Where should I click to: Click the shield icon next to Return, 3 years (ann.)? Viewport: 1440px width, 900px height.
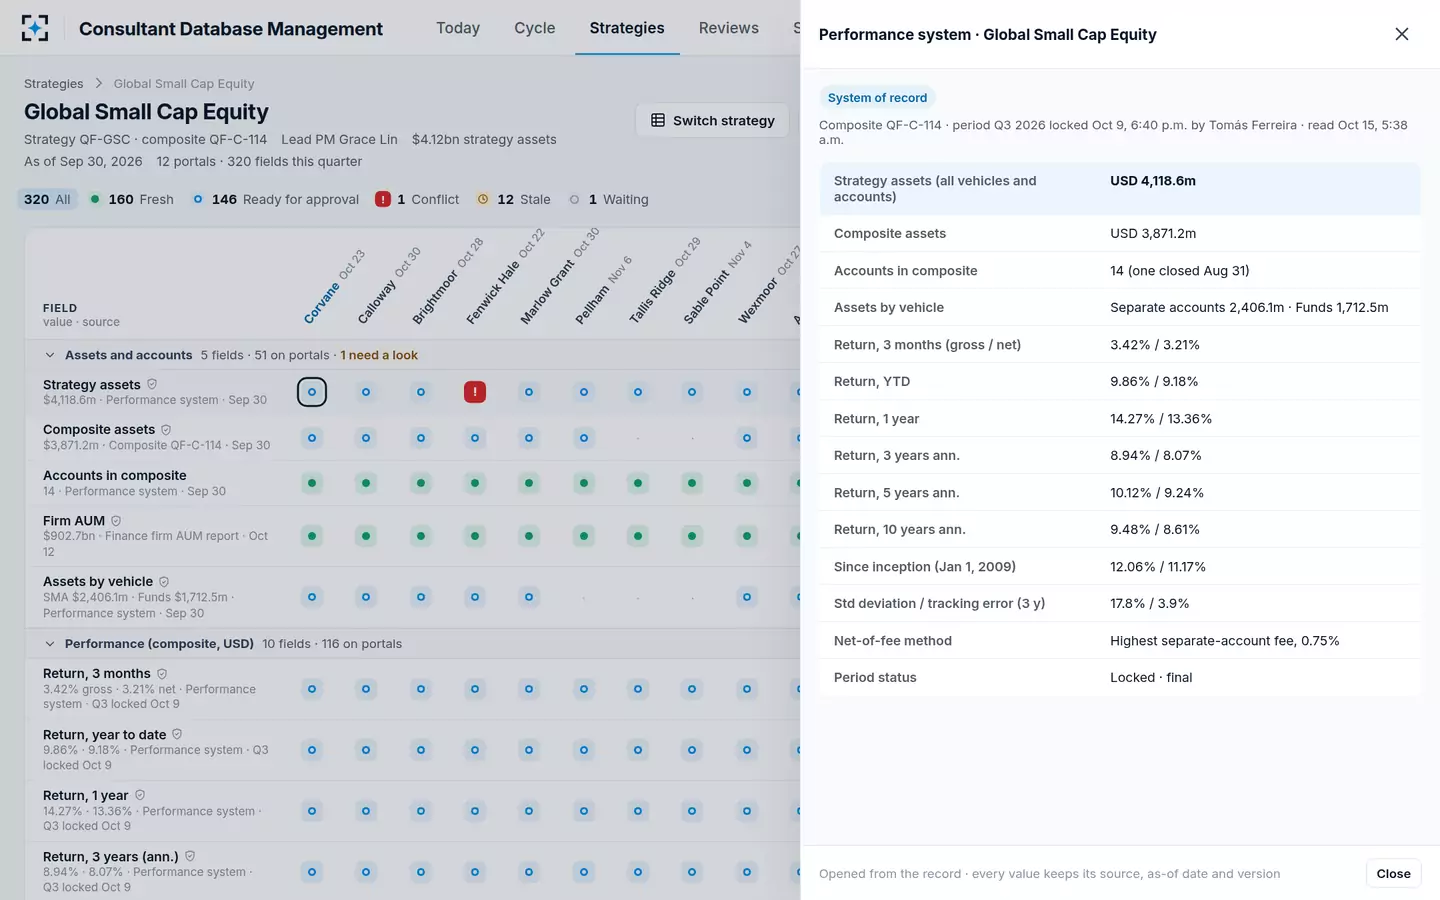(x=190, y=856)
